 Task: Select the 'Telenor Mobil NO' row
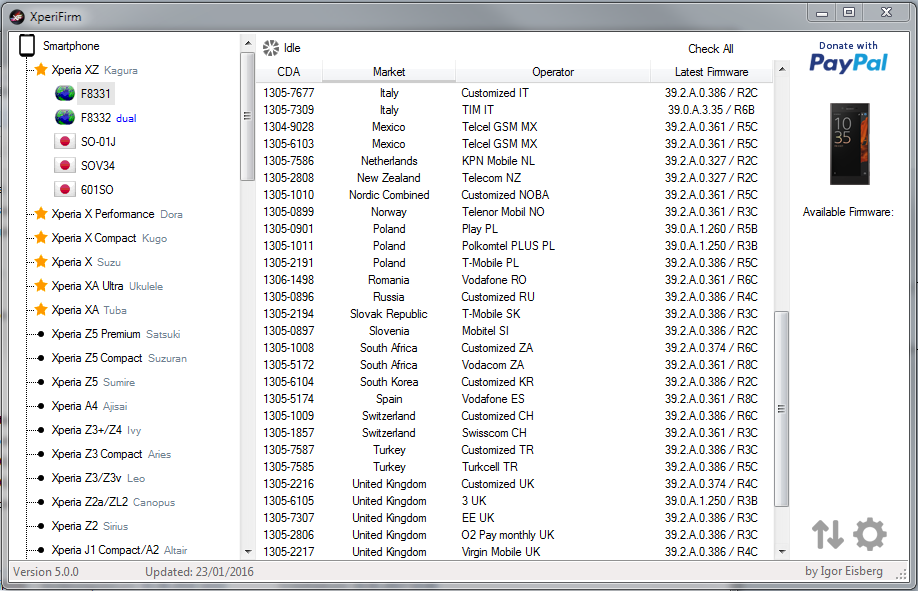(515, 211)
